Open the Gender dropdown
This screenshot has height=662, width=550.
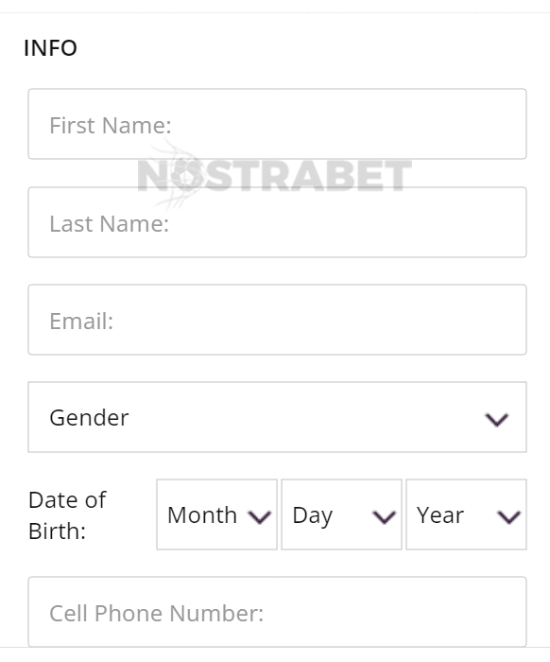click(277, 417)
